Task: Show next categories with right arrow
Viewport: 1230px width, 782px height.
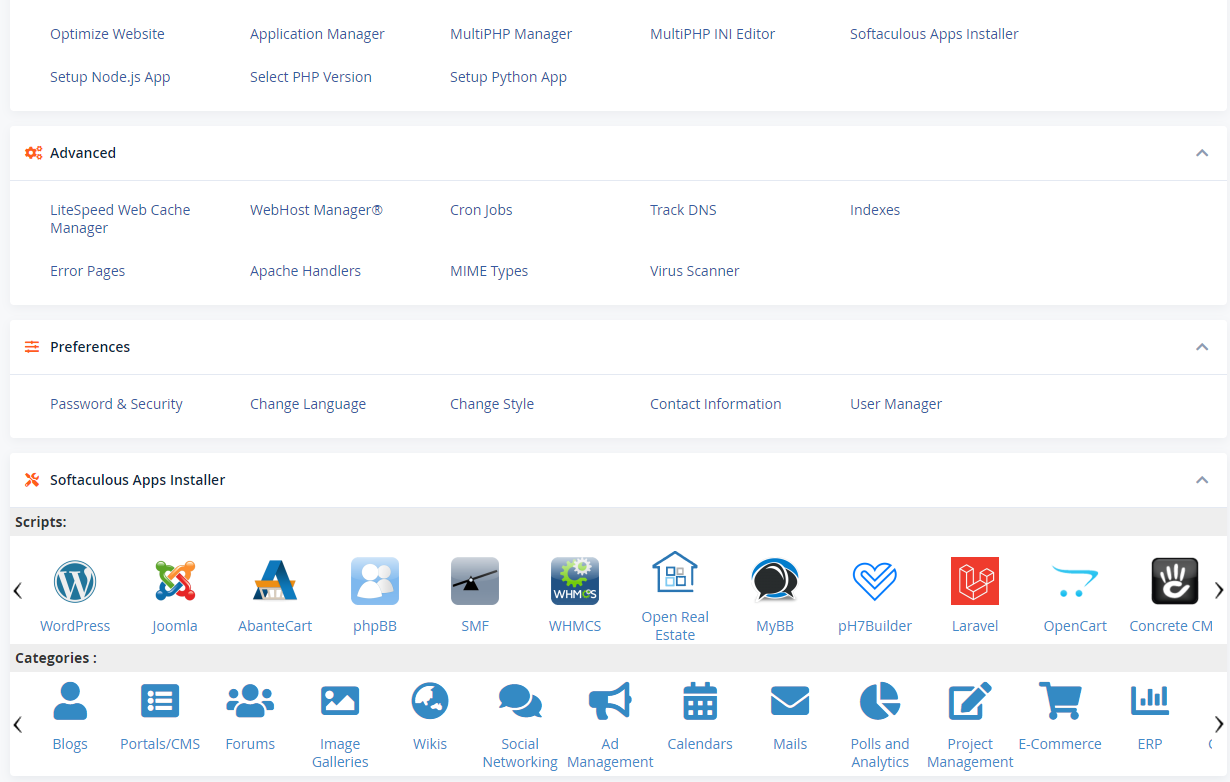Action: coord(1219,724)
